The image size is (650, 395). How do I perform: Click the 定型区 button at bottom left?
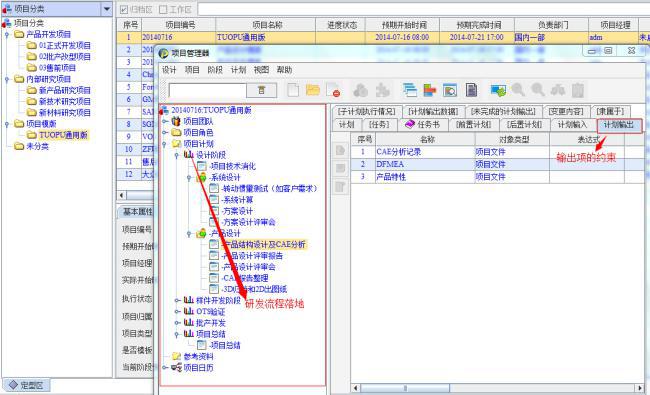[27, 385]
